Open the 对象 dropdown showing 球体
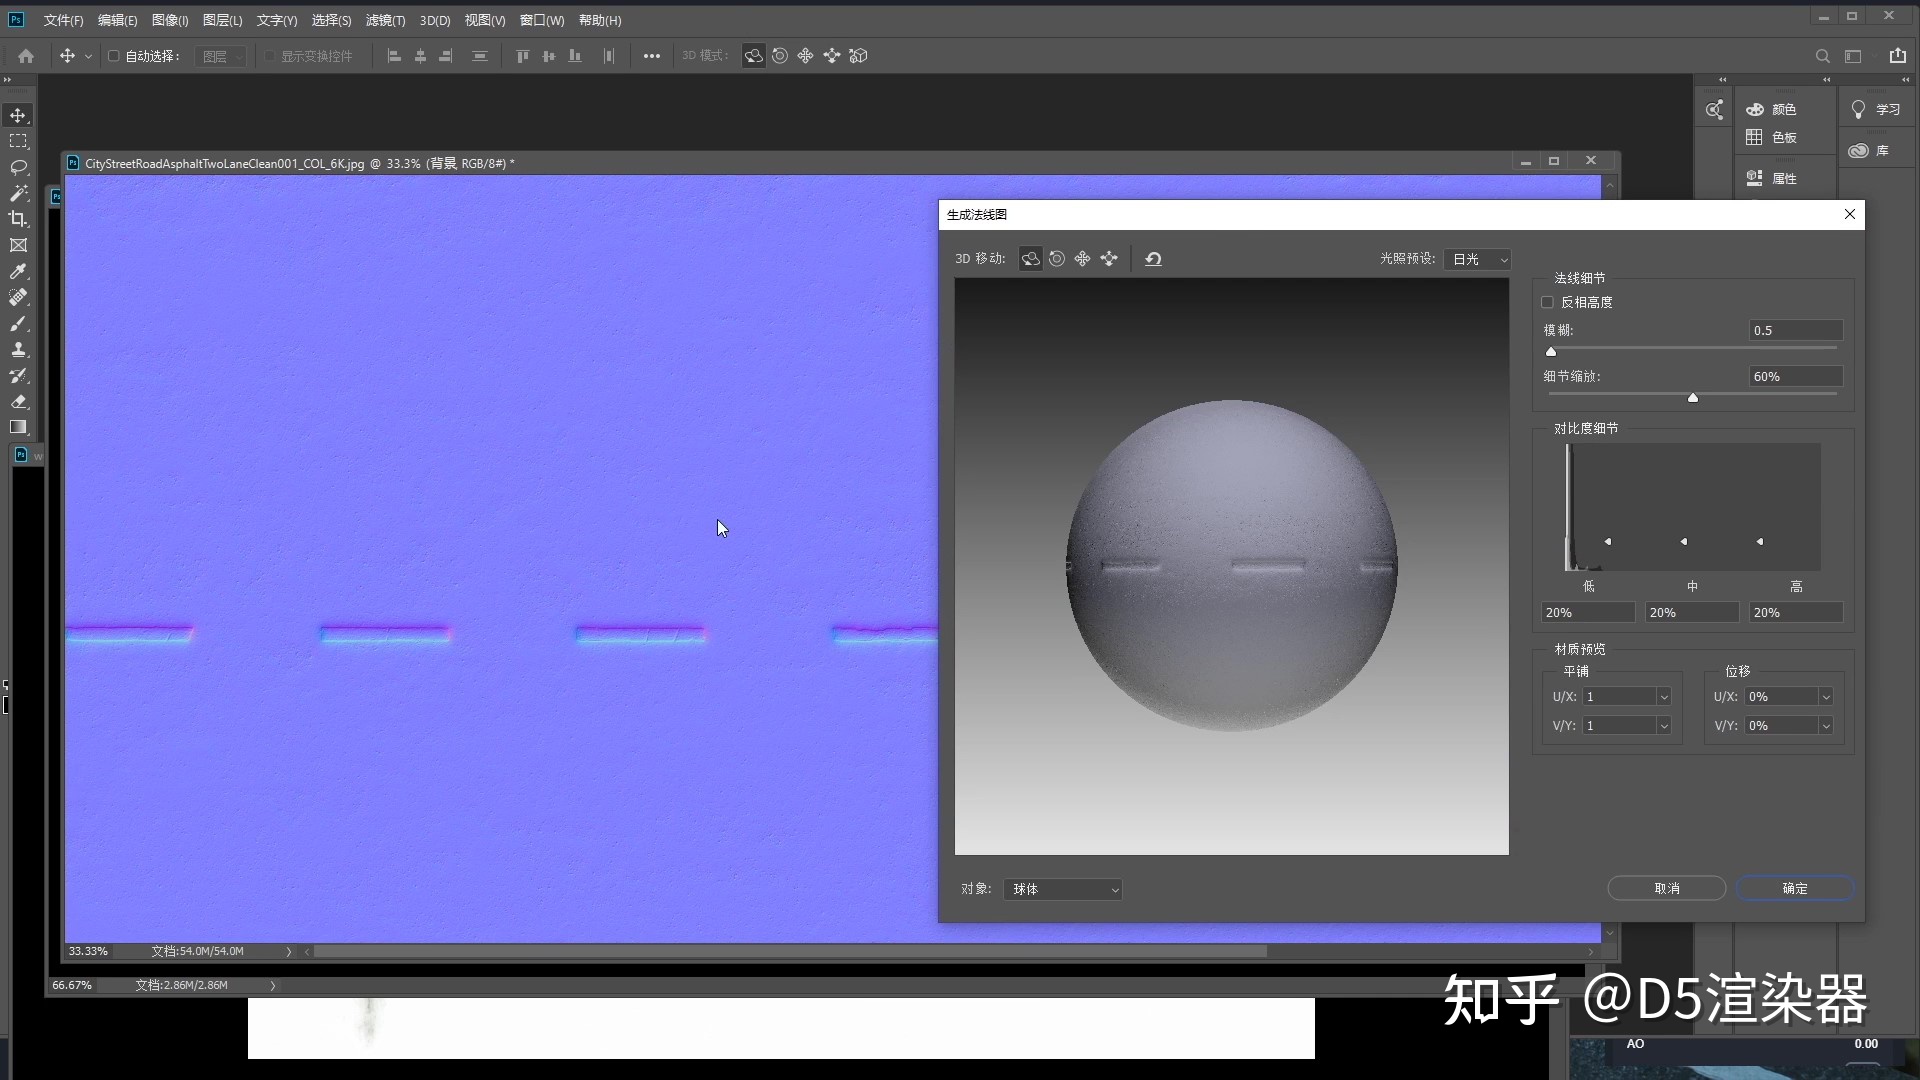 (x=1062, y=889)
